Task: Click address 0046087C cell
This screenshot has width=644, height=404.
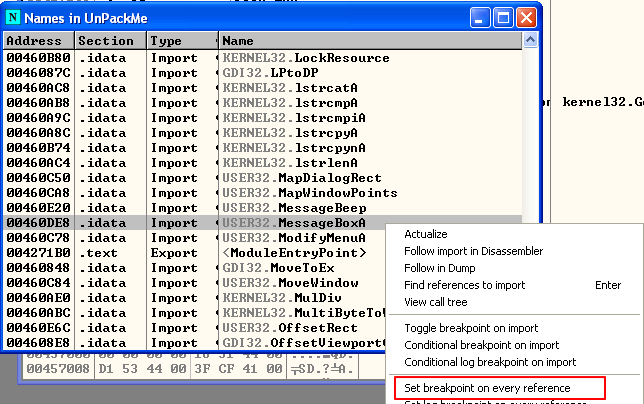Action: (39, 73)
